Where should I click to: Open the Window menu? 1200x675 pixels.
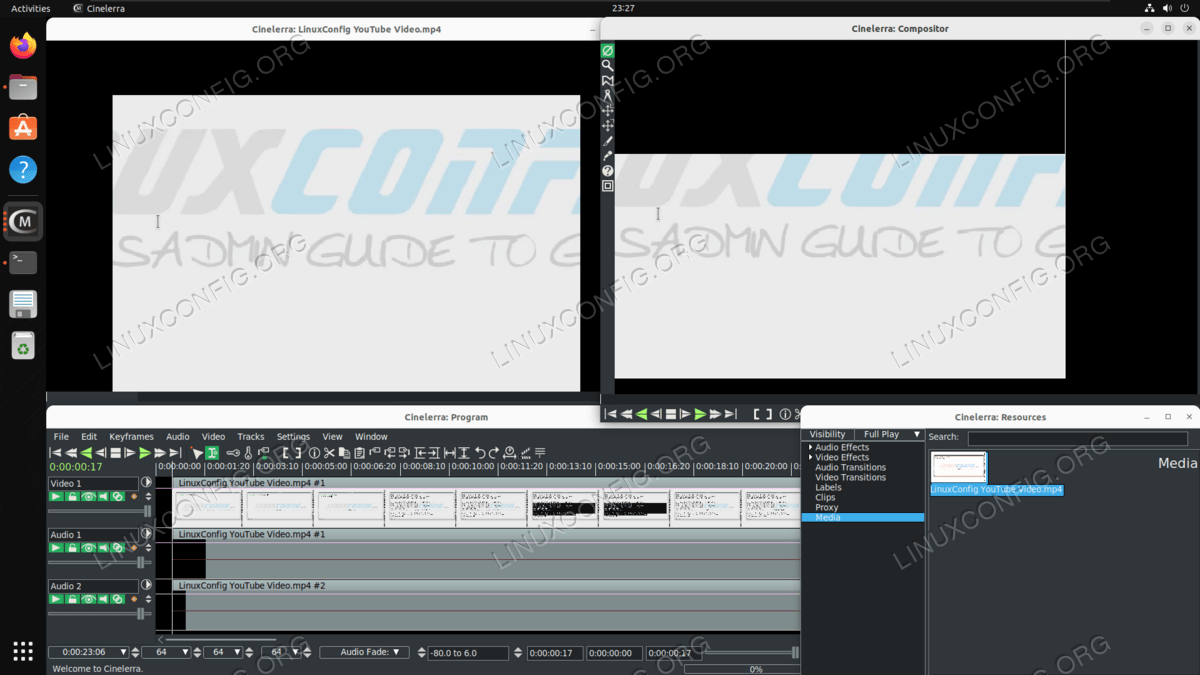click(371, 436)
